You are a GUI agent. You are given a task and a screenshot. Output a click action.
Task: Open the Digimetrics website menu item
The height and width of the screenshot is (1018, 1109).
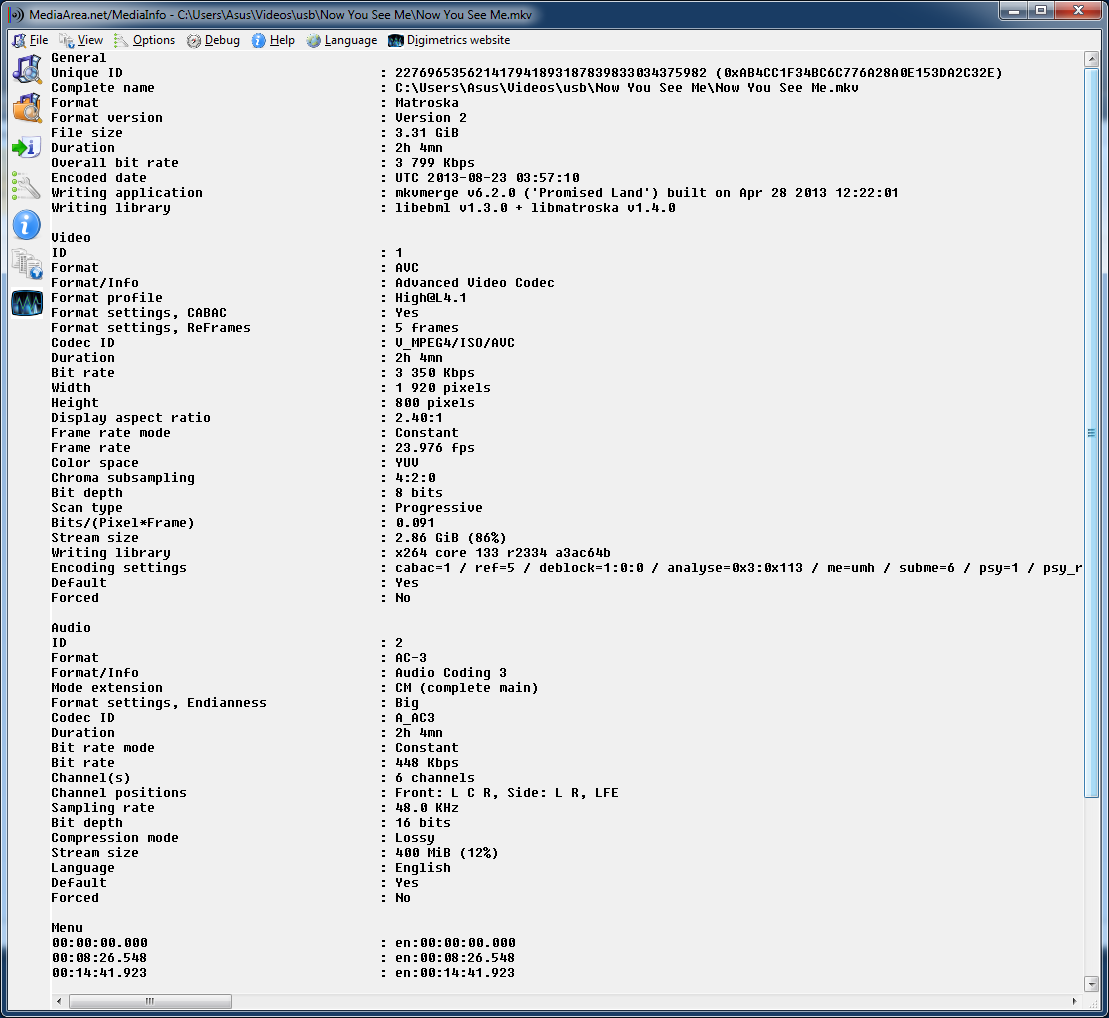tap(449, 40)
